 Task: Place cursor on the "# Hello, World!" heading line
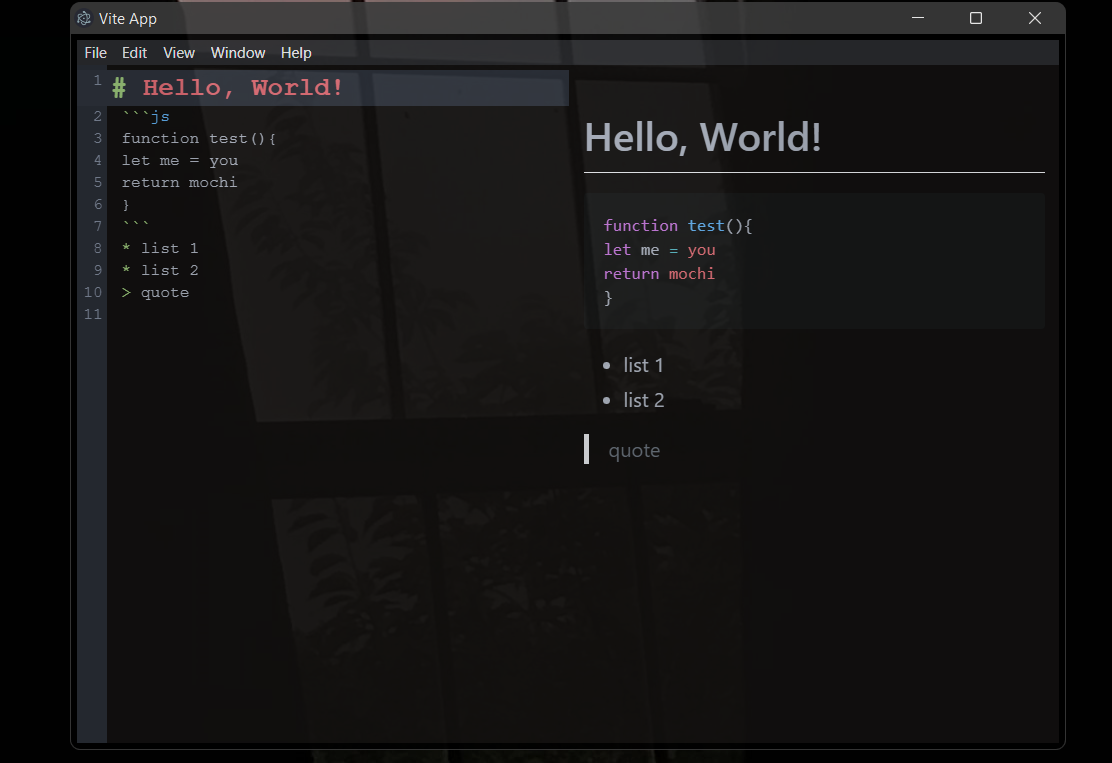(230, 87)
